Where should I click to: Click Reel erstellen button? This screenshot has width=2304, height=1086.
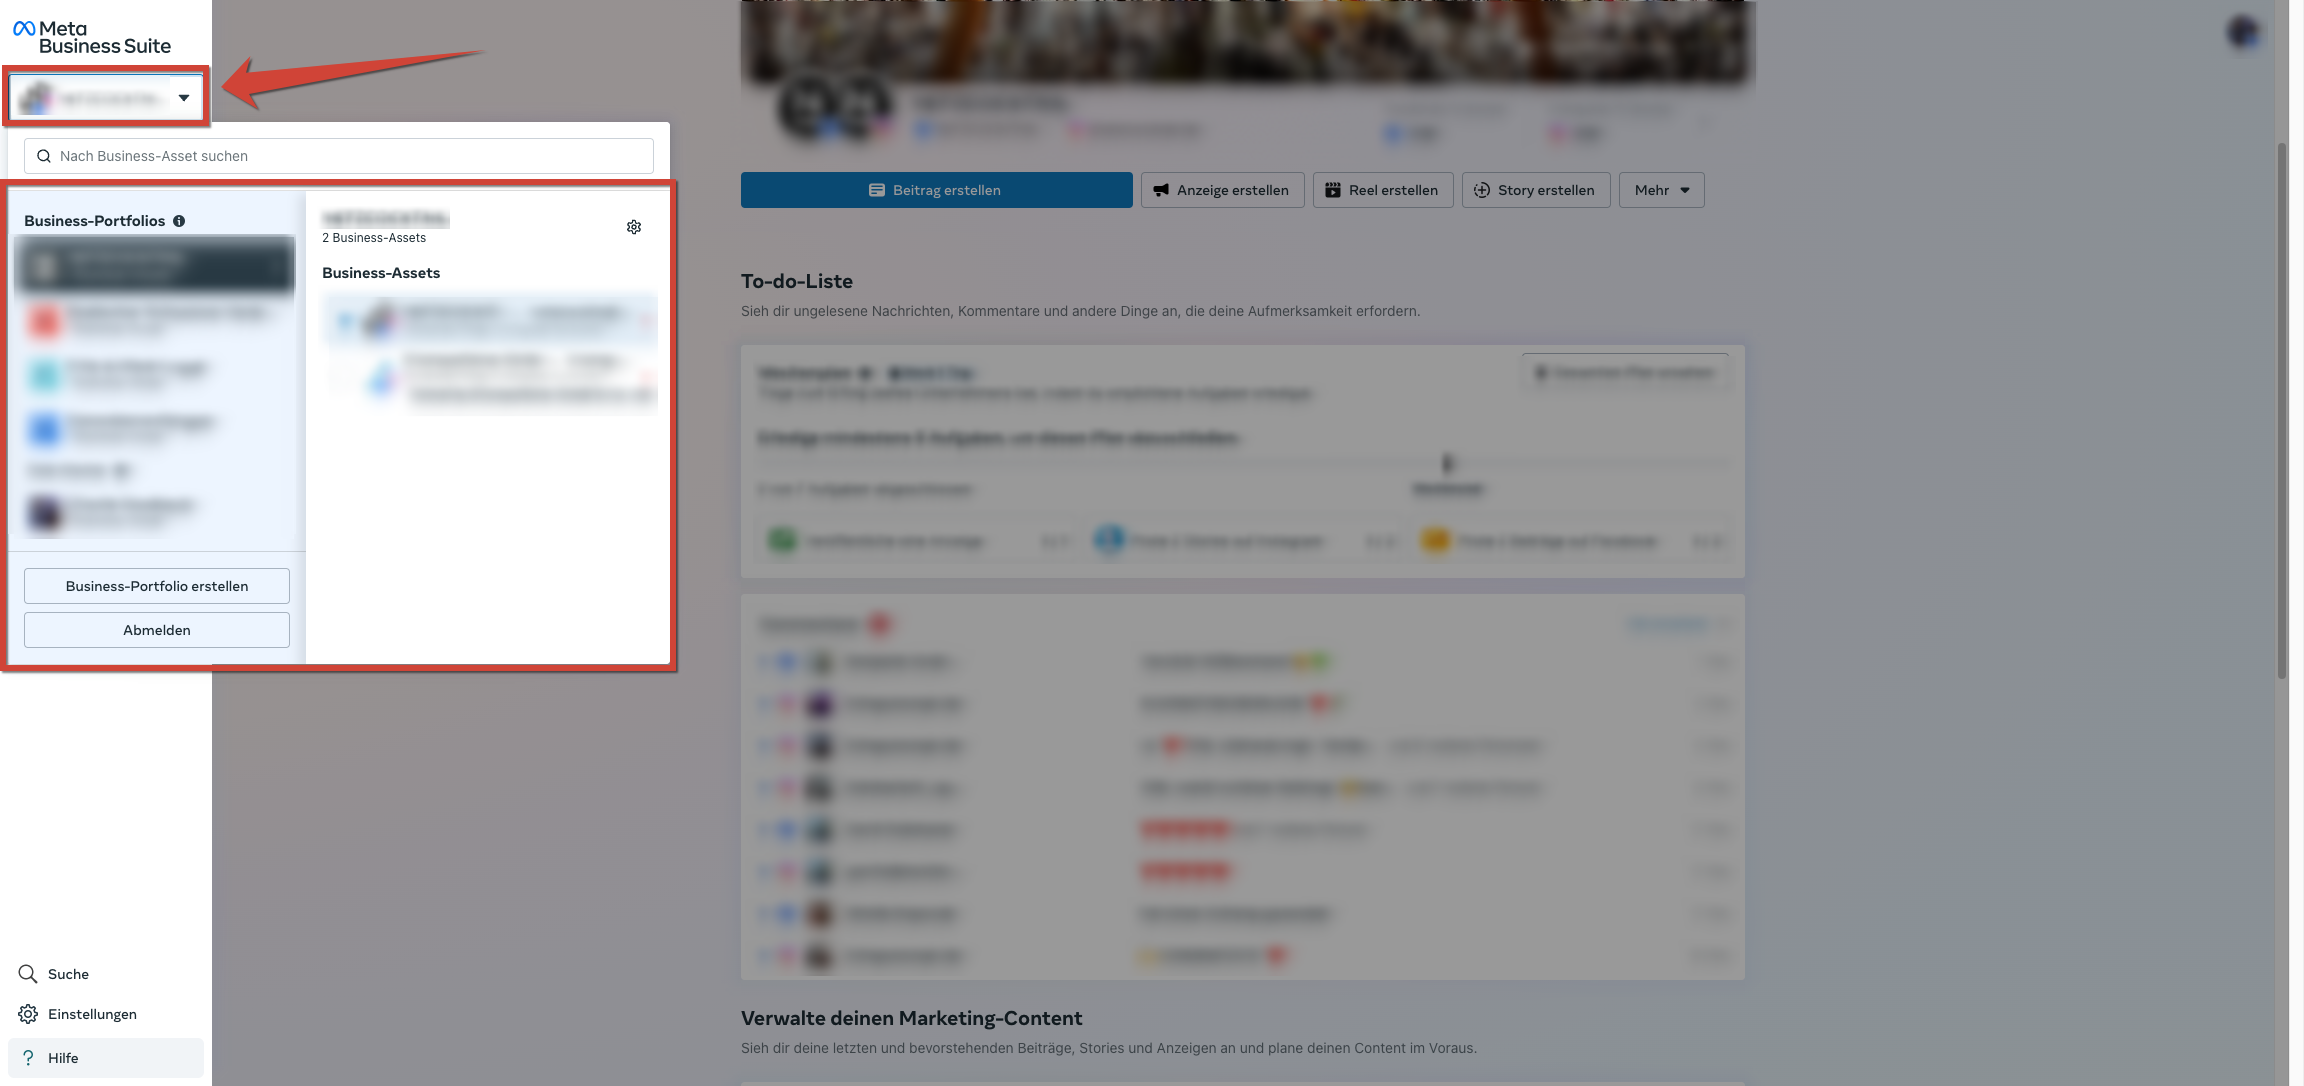1383,190
